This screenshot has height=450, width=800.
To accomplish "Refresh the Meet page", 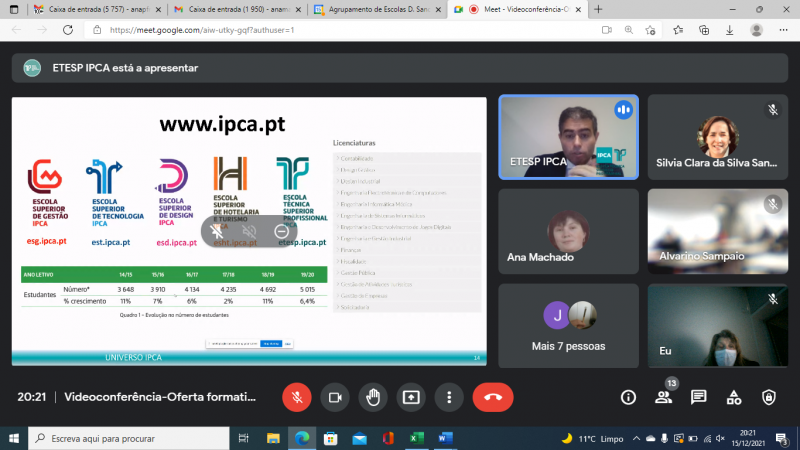I will click(67, 30).
